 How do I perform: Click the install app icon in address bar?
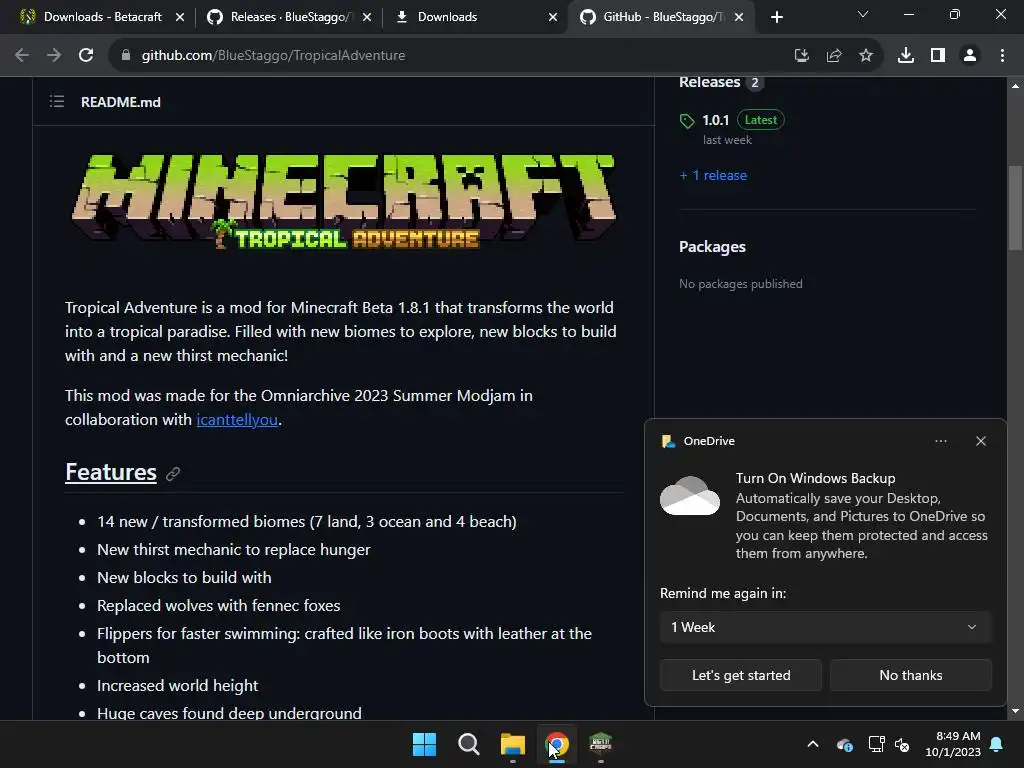[x=801, y=56]
